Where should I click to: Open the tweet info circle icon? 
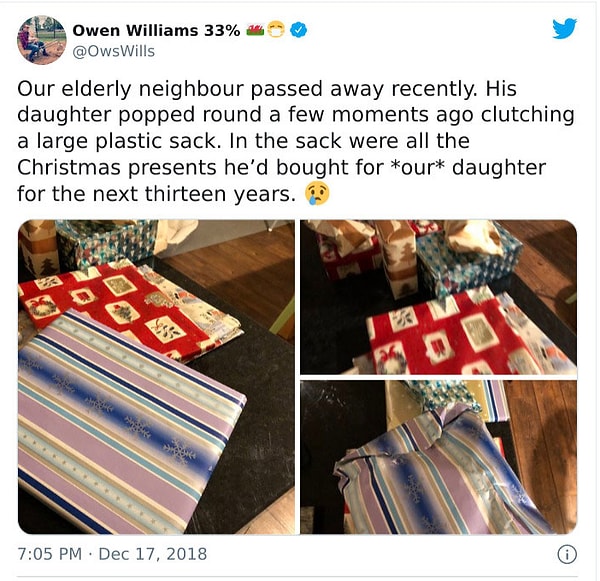pyautogui.click(x=567, y=555)
